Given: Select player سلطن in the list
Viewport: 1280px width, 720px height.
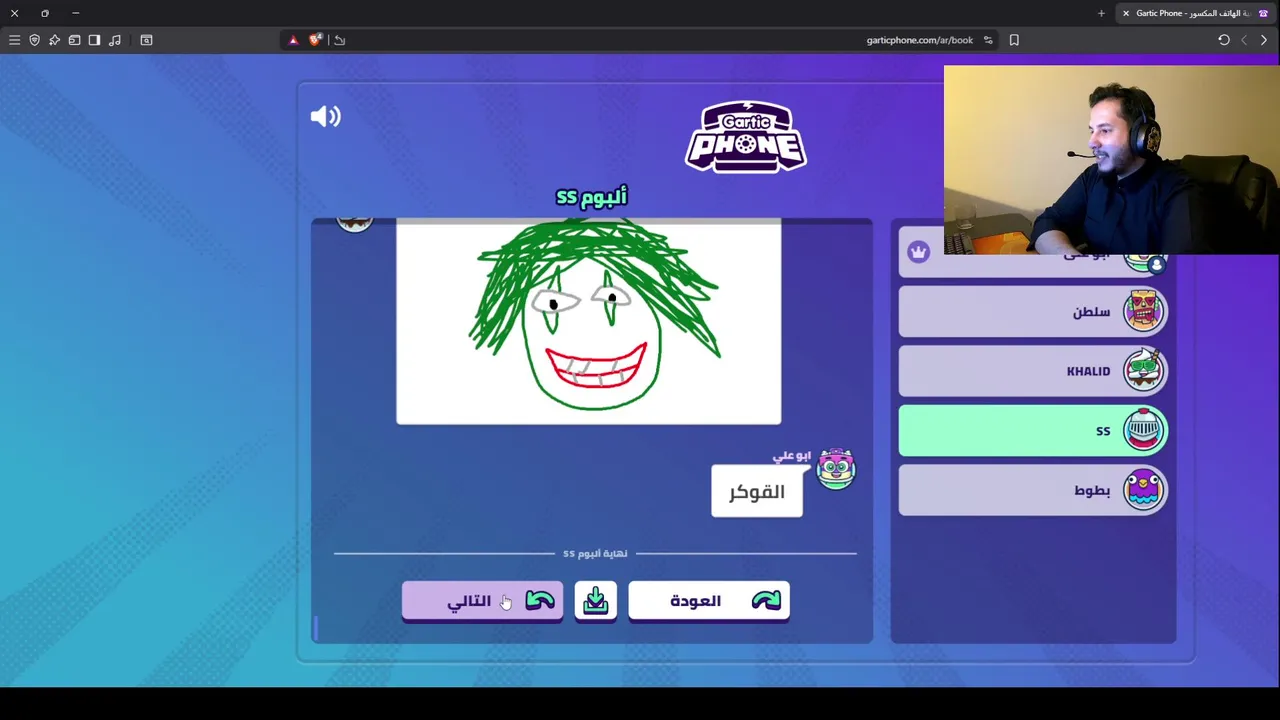Looking at the screenshot, I should (1033, 312).
